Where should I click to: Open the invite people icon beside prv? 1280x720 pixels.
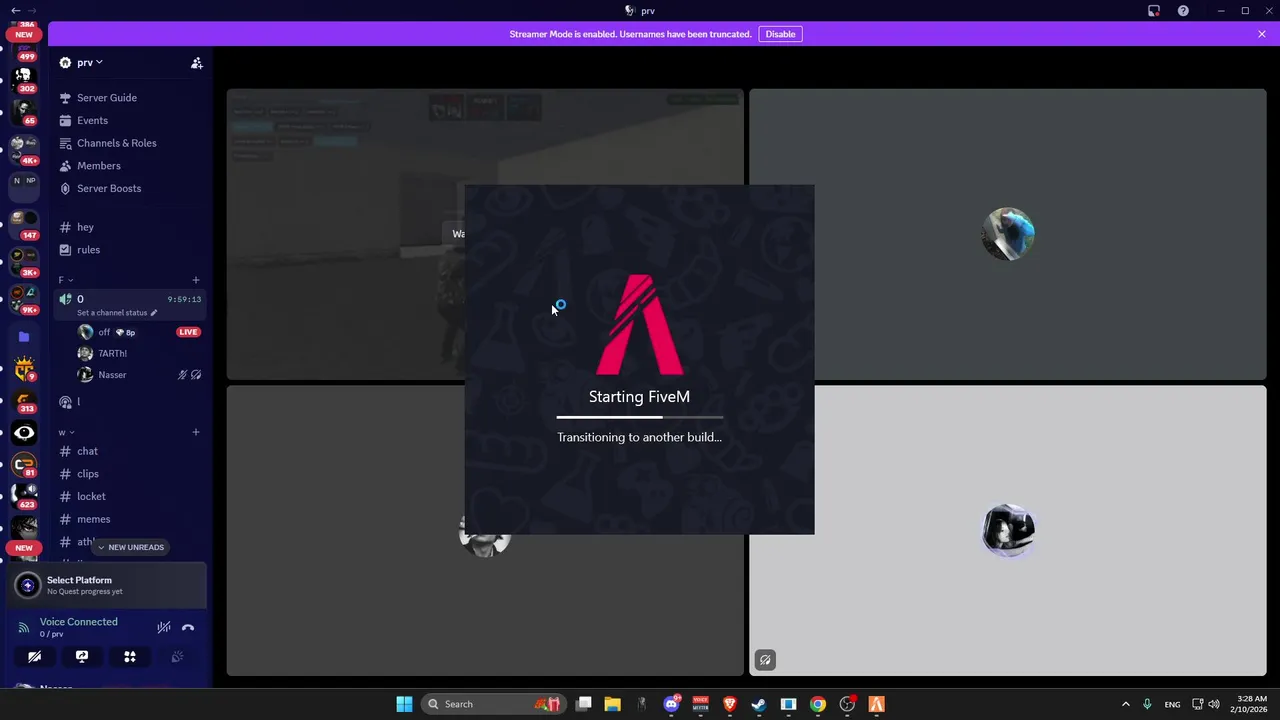pos(197,63)
